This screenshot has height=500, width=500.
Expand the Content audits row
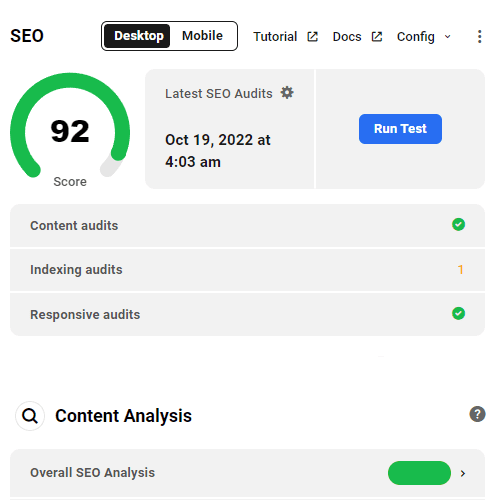[247, 226]
